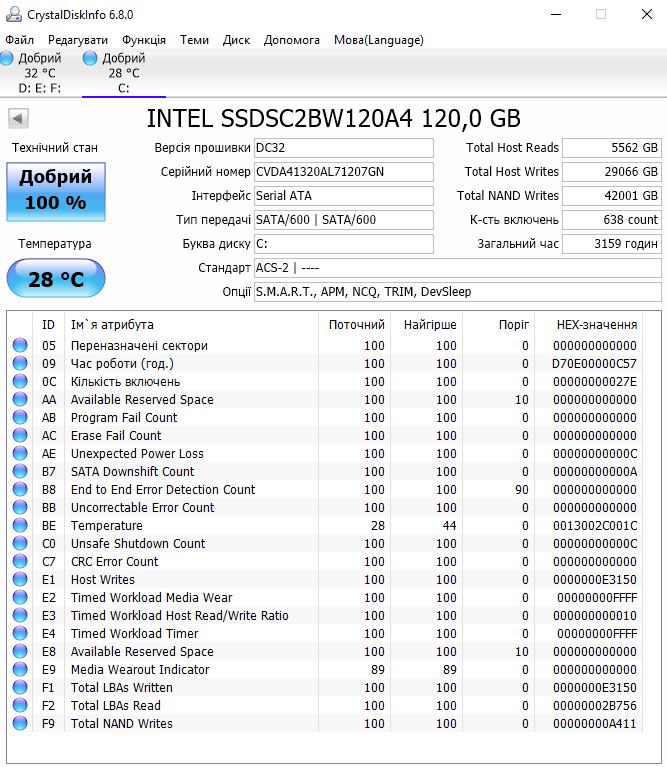Click status circle for Total LBAs Written

[20, 687]
